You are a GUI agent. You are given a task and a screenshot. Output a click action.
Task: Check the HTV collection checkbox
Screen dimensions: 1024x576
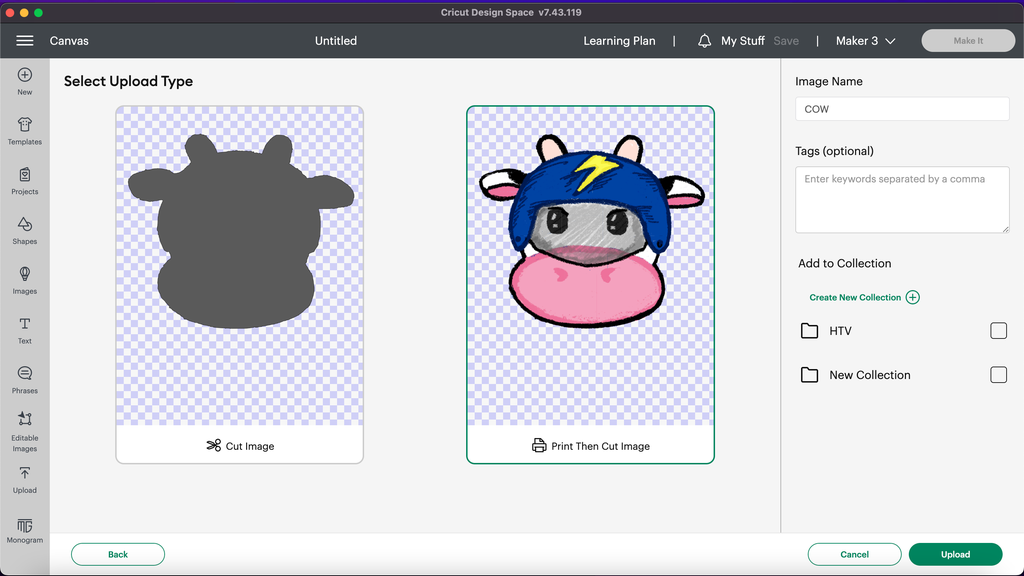pos(998,331)
